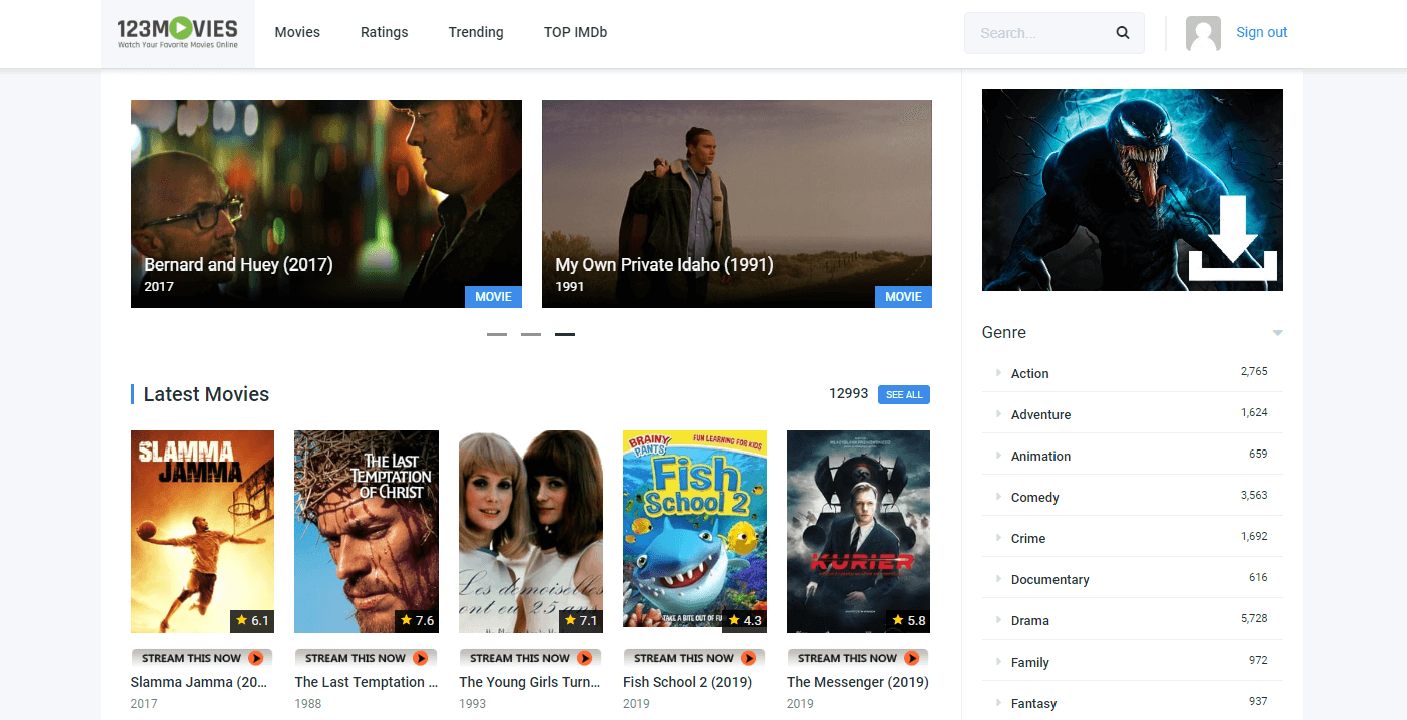Click the download arrow on Venom banner
The width and height of the screenshot is (1407, 720).
tap(1233, 238)
